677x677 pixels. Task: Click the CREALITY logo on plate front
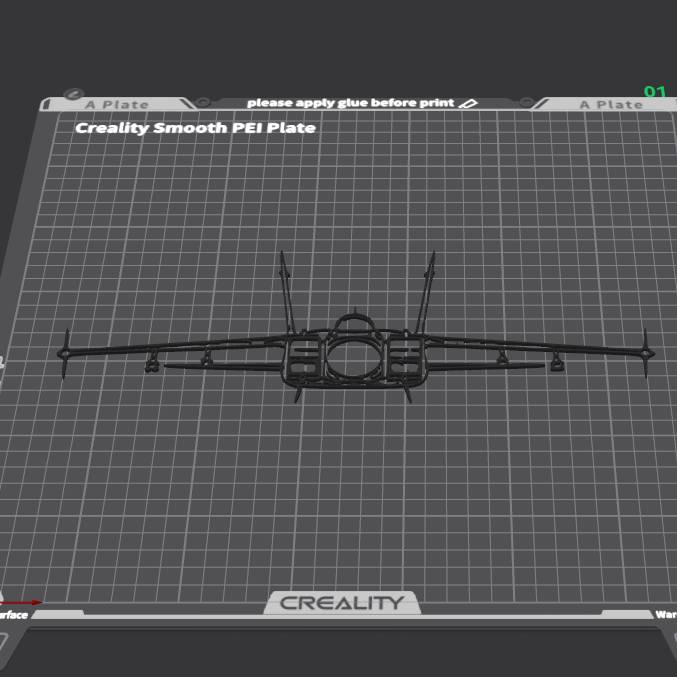click(342, 603)
